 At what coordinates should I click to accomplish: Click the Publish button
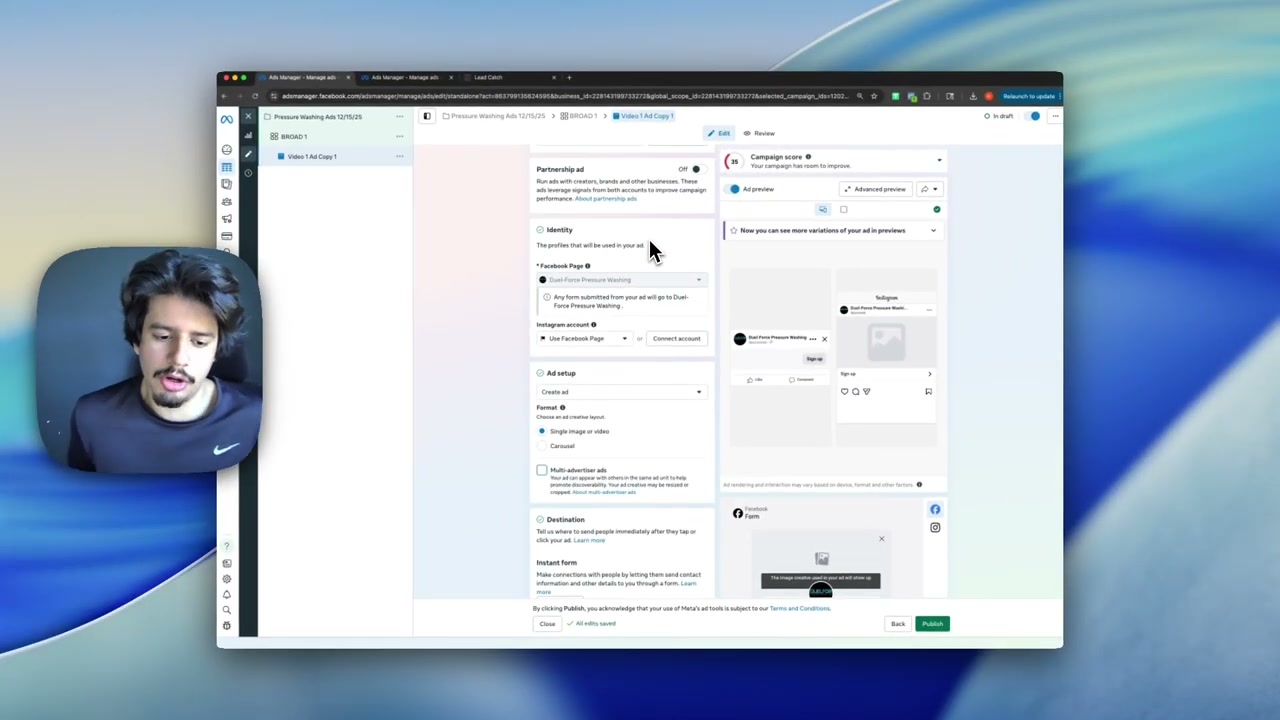point(932,624)
